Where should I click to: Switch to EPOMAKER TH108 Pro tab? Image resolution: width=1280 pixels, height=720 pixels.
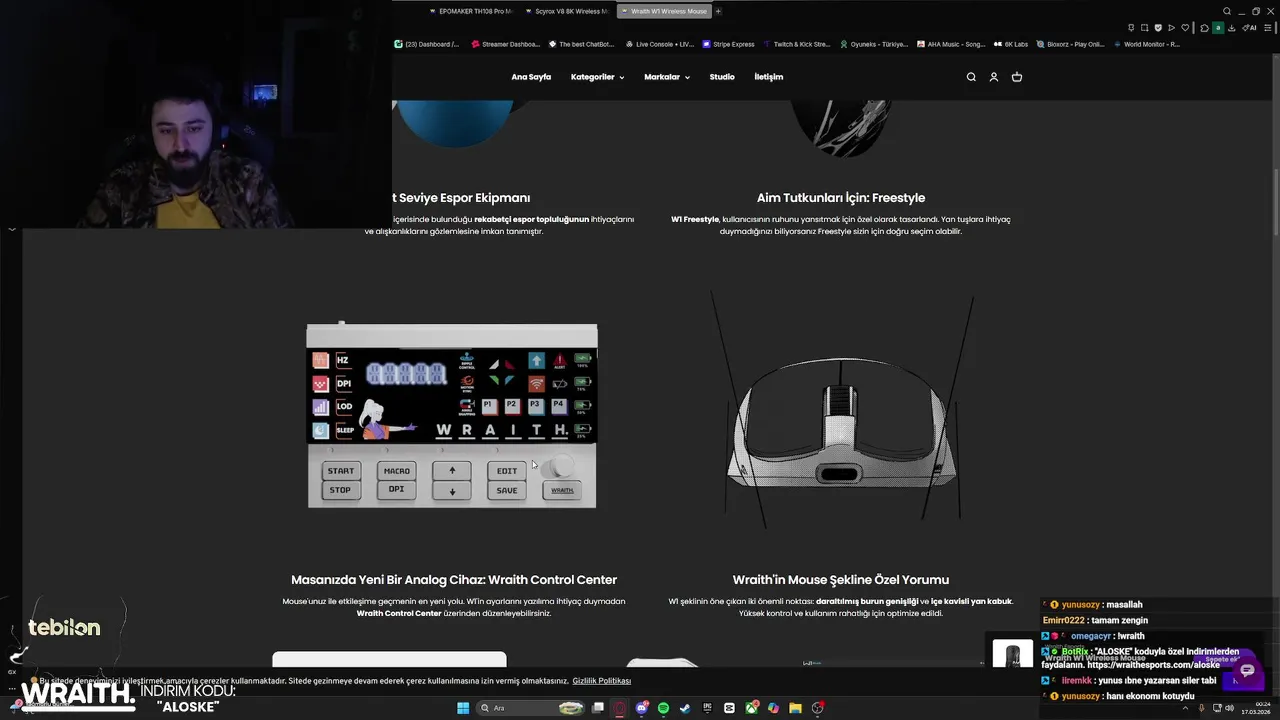coord(469,11)
